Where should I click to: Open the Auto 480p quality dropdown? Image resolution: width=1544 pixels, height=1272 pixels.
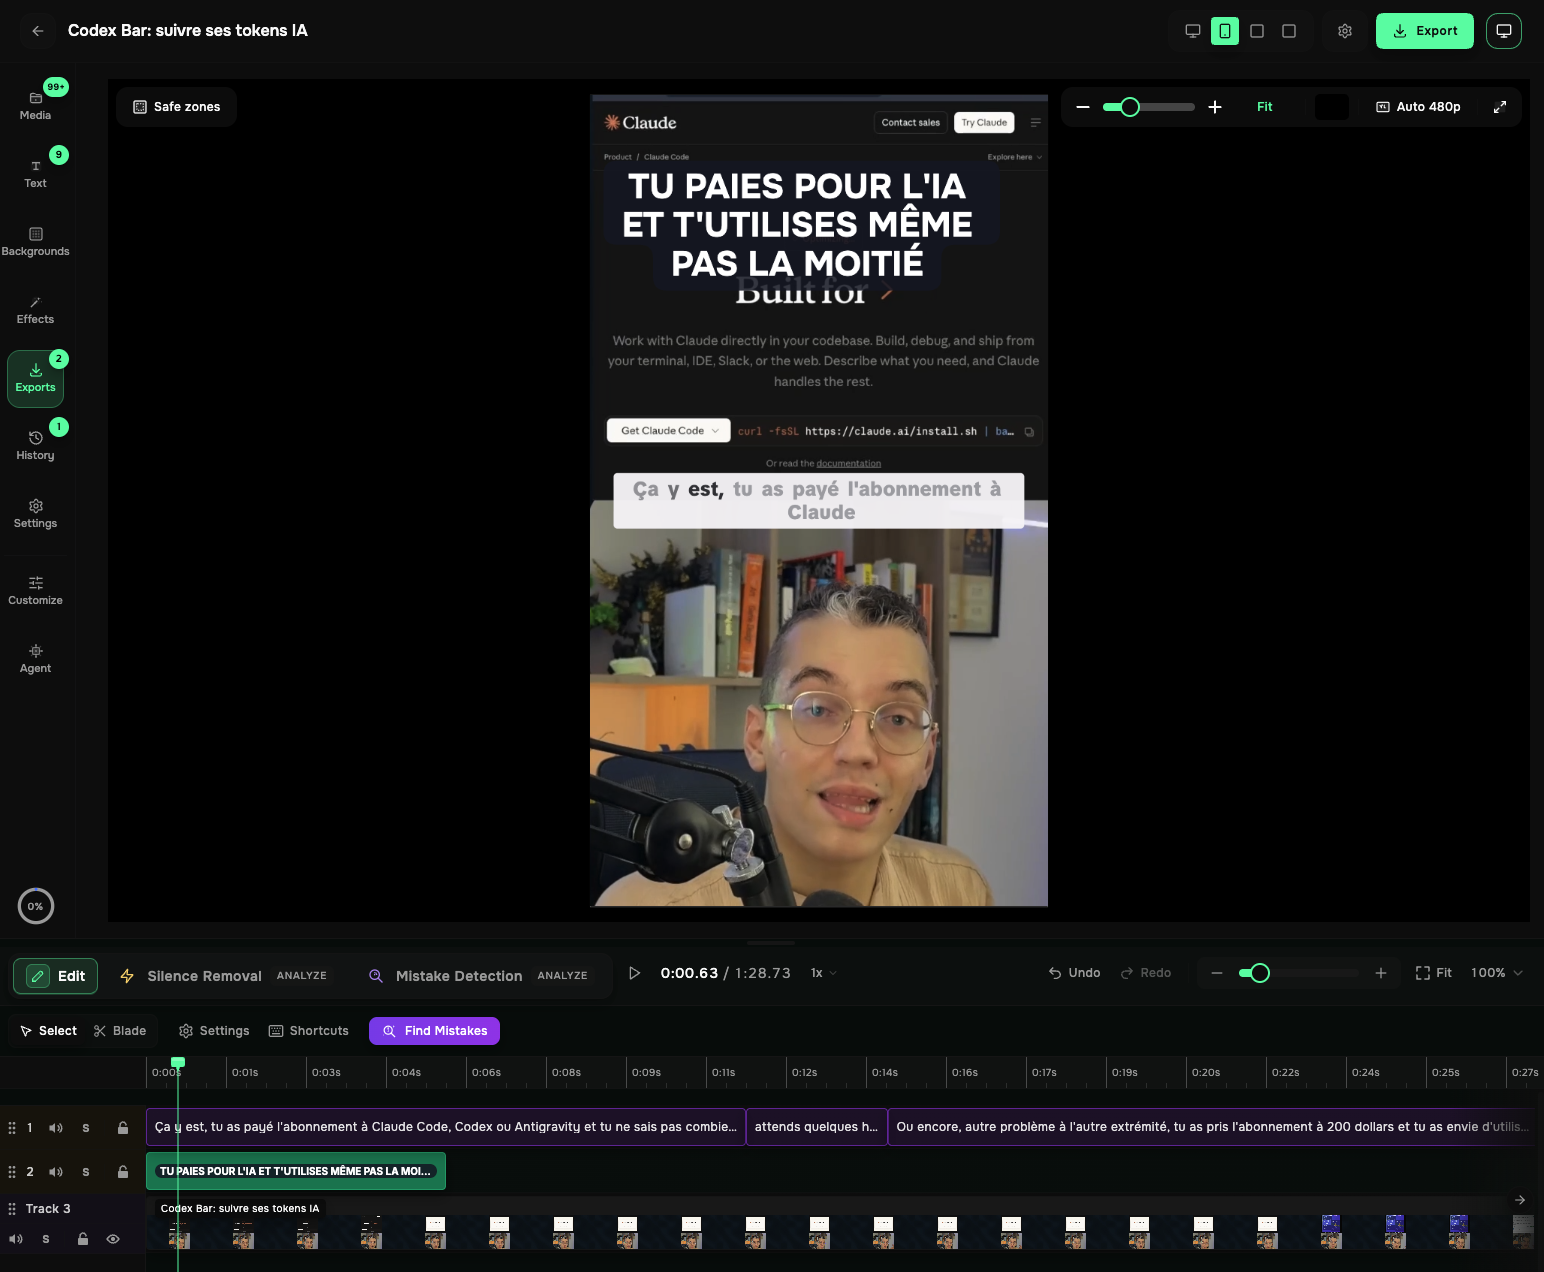point(1418,107)
